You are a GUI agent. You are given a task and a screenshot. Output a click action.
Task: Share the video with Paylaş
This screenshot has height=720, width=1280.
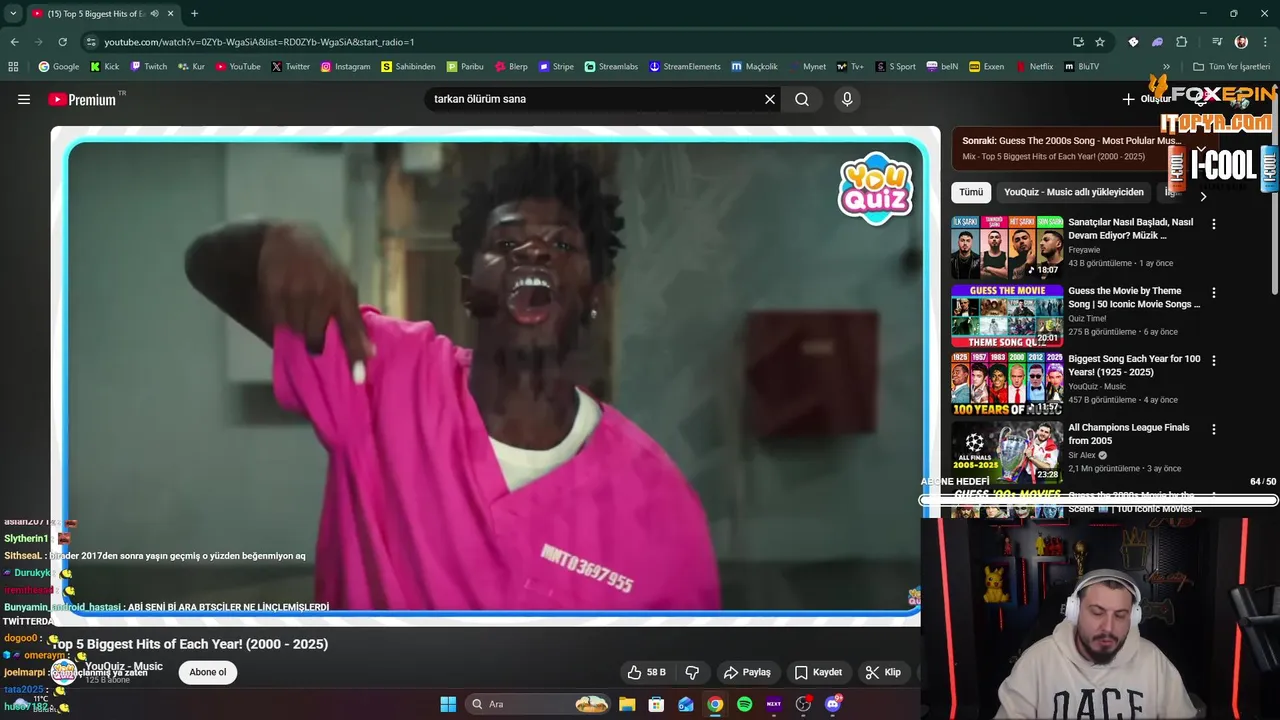[x=747, y=672]
